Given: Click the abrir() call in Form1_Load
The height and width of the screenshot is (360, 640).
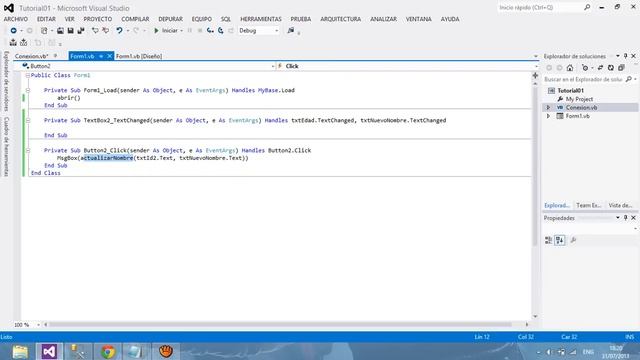Looking at the screenshot, I should pyautogui.click(x=69, y=98).
